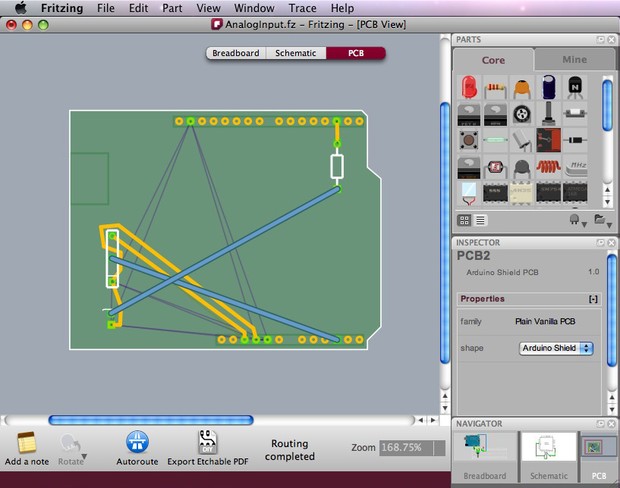Collapse the Properties section

click(593, 299)
